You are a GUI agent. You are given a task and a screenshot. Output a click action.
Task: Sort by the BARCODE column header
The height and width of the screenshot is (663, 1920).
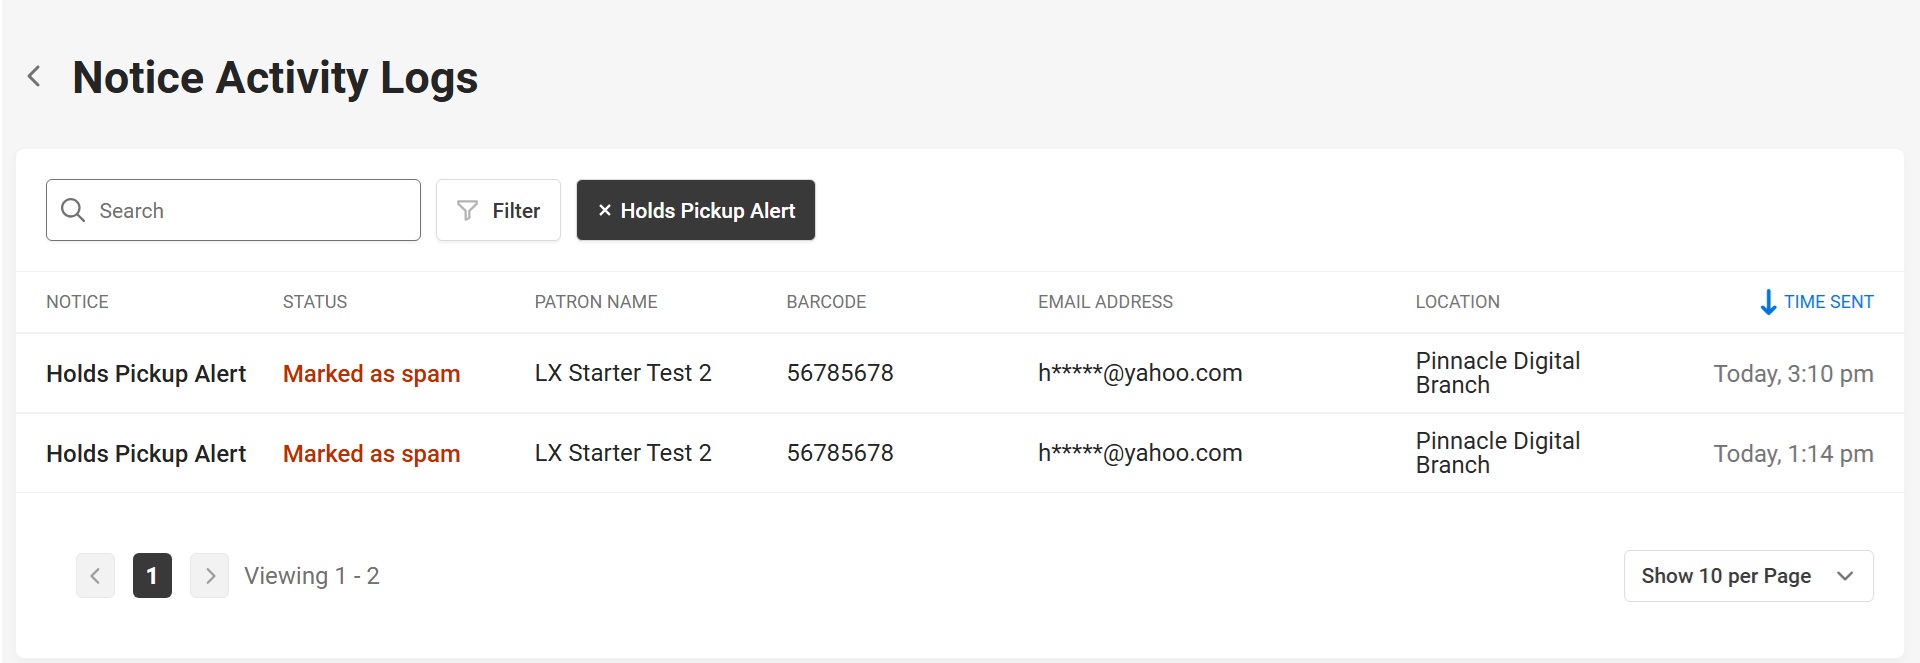coord(826,302)
